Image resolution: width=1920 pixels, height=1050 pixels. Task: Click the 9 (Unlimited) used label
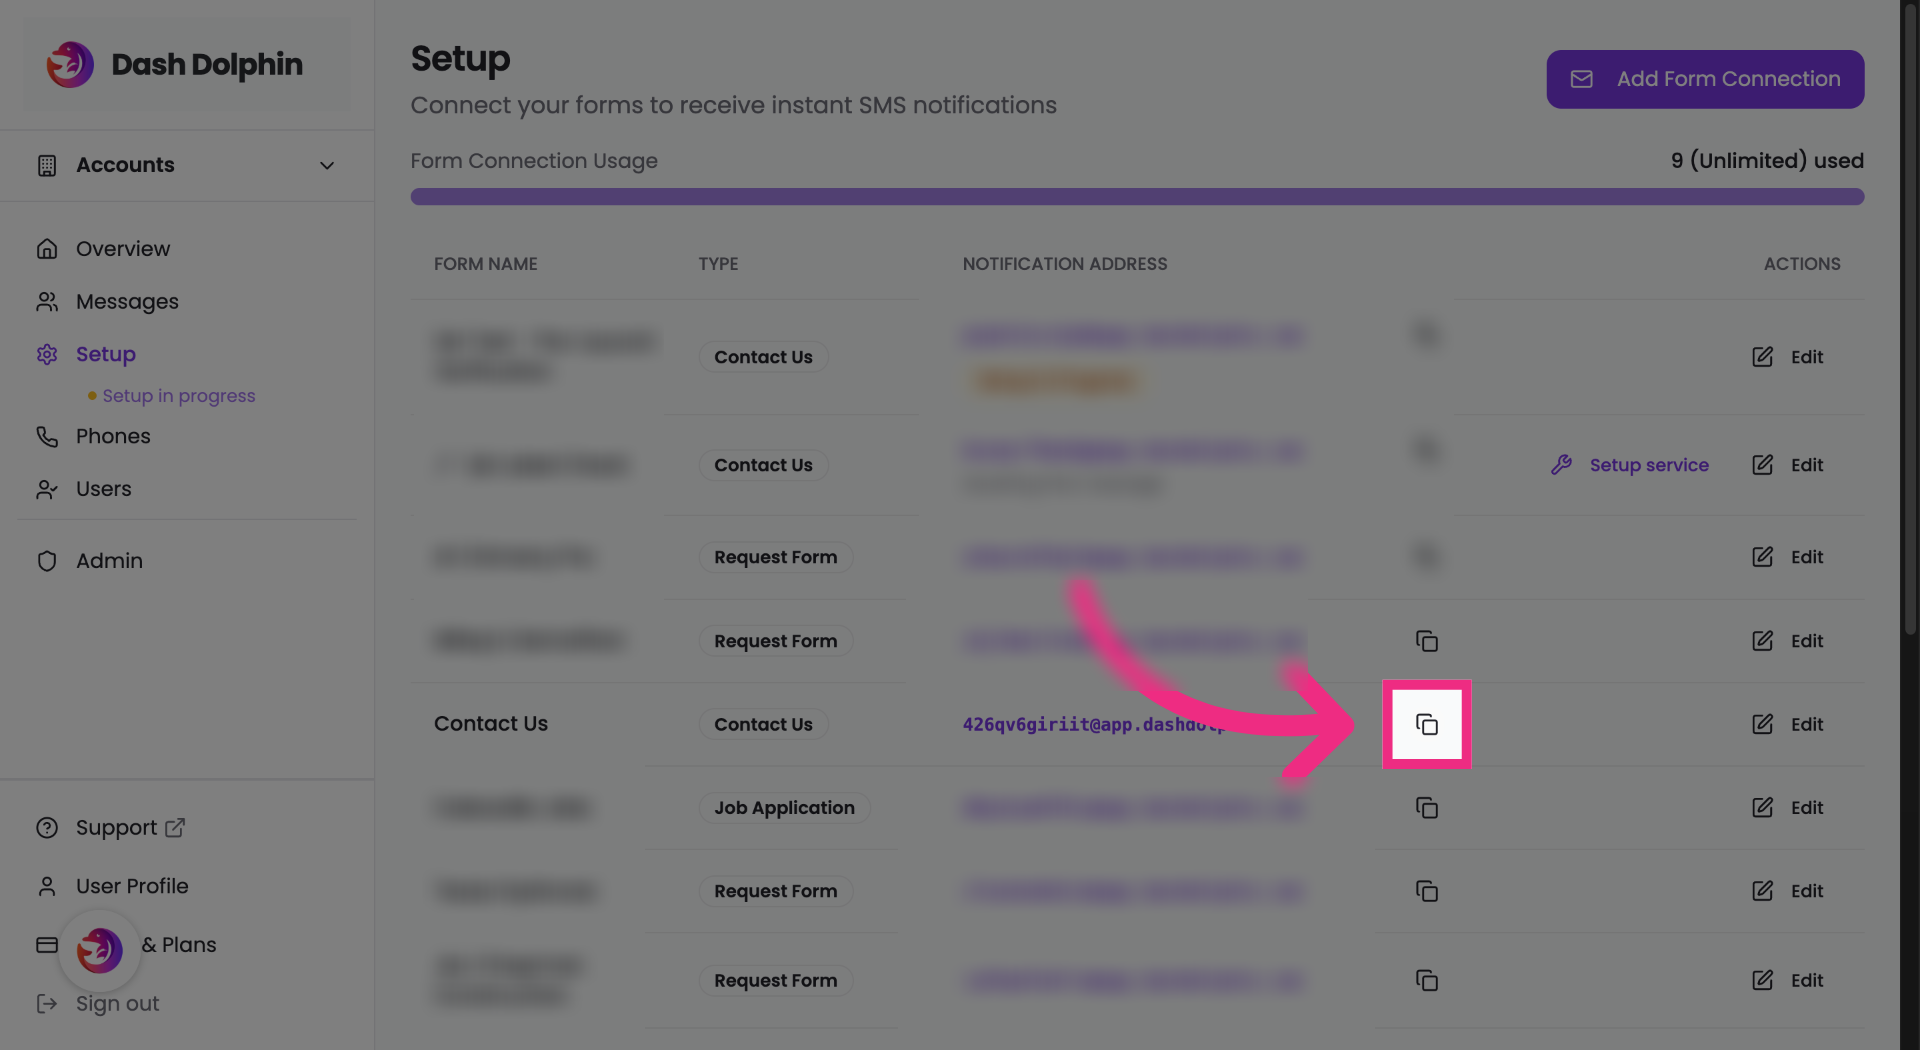tap(1767, 161)
